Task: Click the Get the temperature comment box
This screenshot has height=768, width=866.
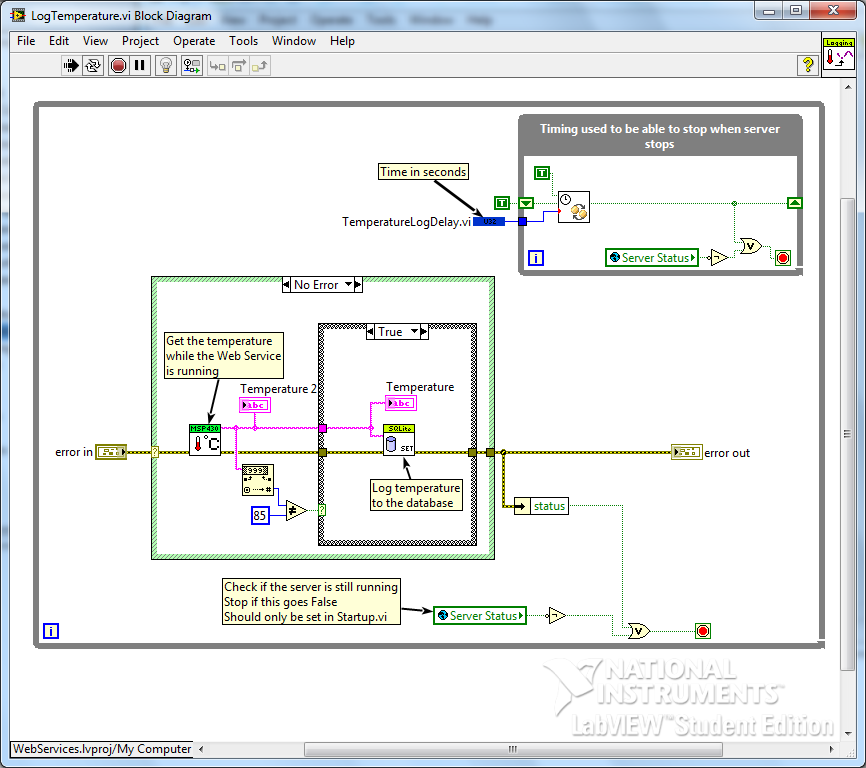Action: click(x=224, y=356)
